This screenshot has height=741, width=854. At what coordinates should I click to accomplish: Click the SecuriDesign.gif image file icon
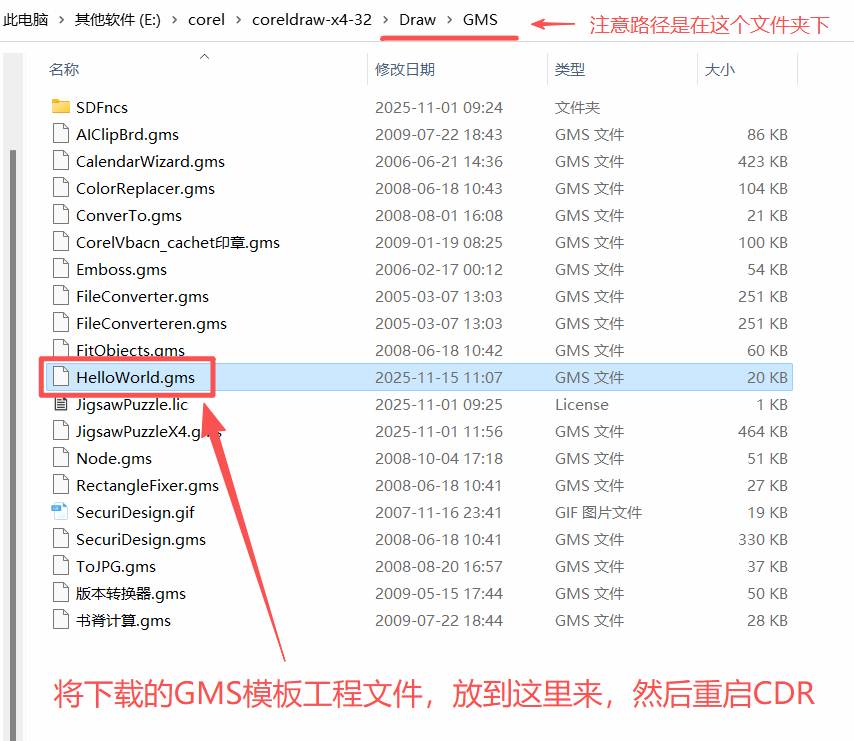pyautogui.click(x=60, y=513)
